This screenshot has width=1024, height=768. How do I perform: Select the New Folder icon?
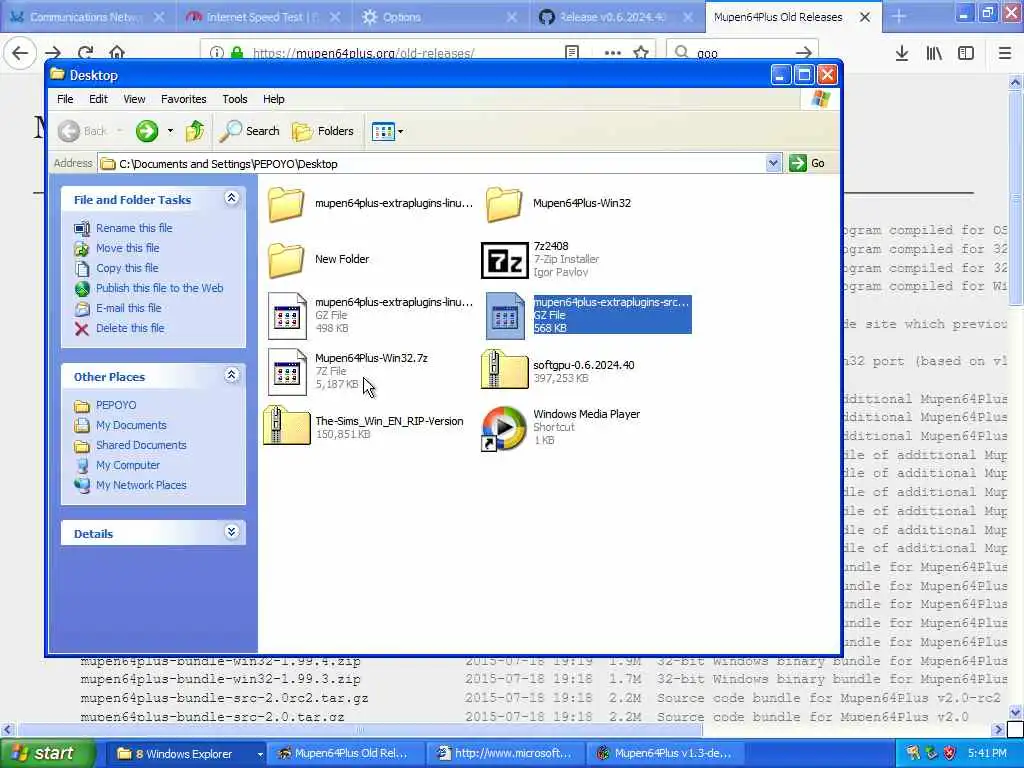[286, 259]
